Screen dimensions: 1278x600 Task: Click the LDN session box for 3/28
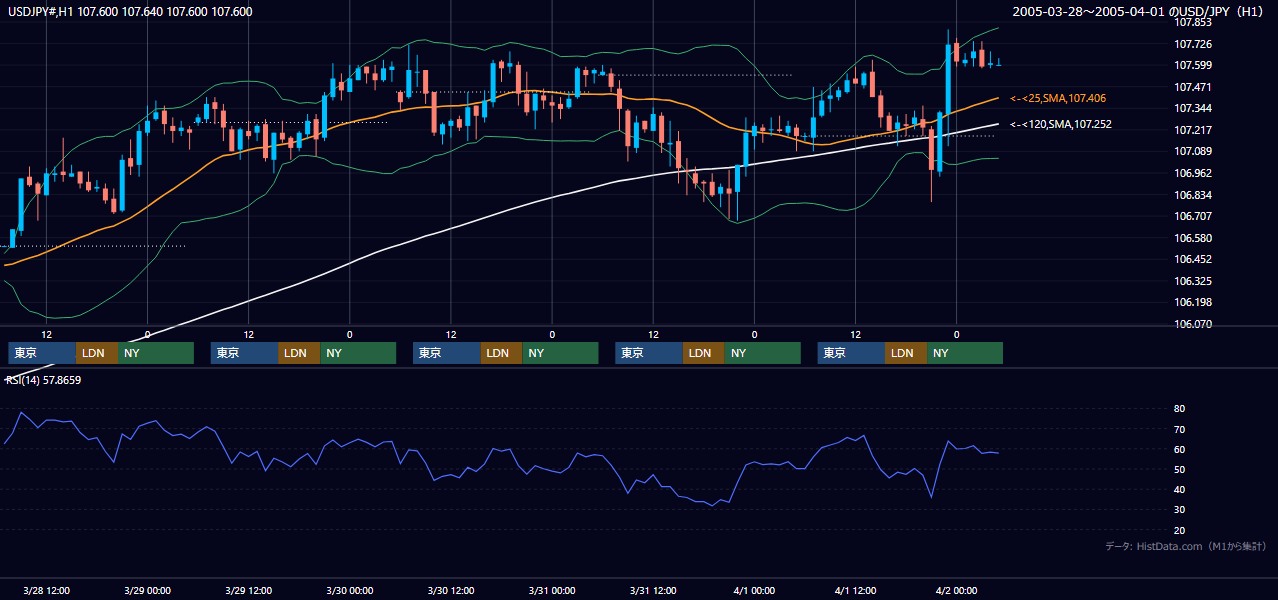[97, 353]
